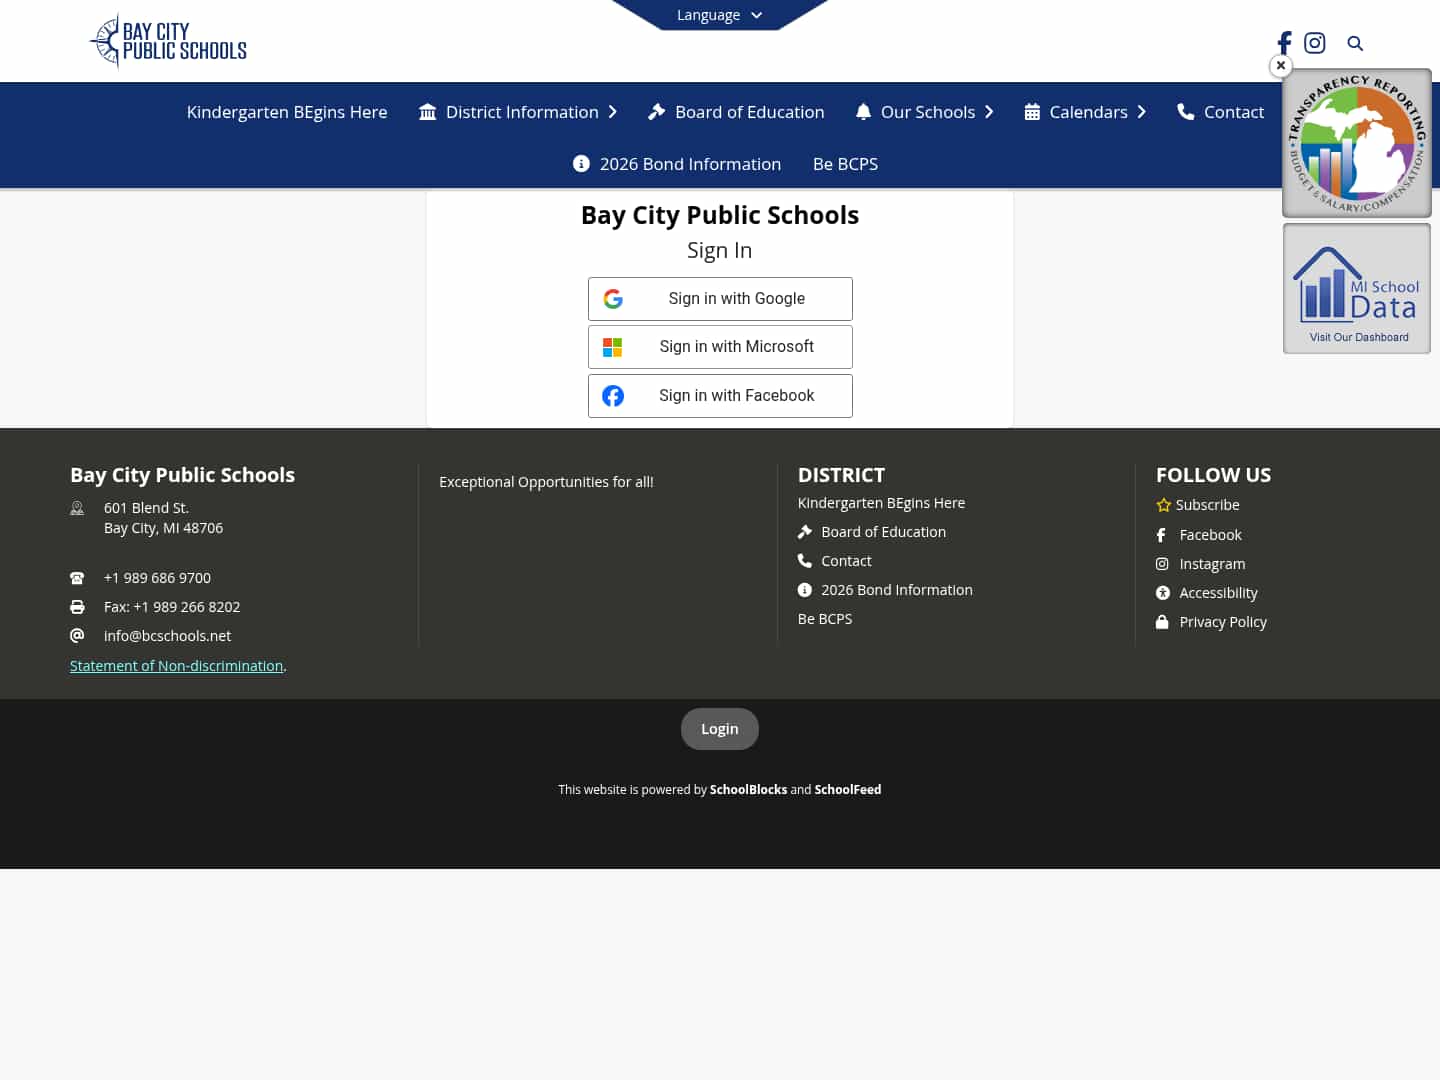
Task: Sign in with Facebook
Action: tap(720, 396)
